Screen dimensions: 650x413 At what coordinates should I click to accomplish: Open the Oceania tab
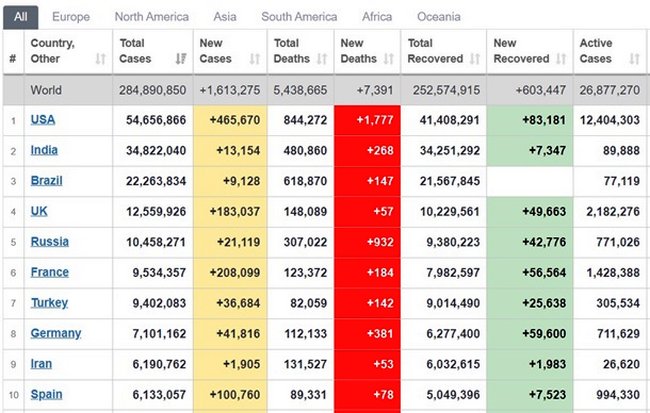click(438, 17)
